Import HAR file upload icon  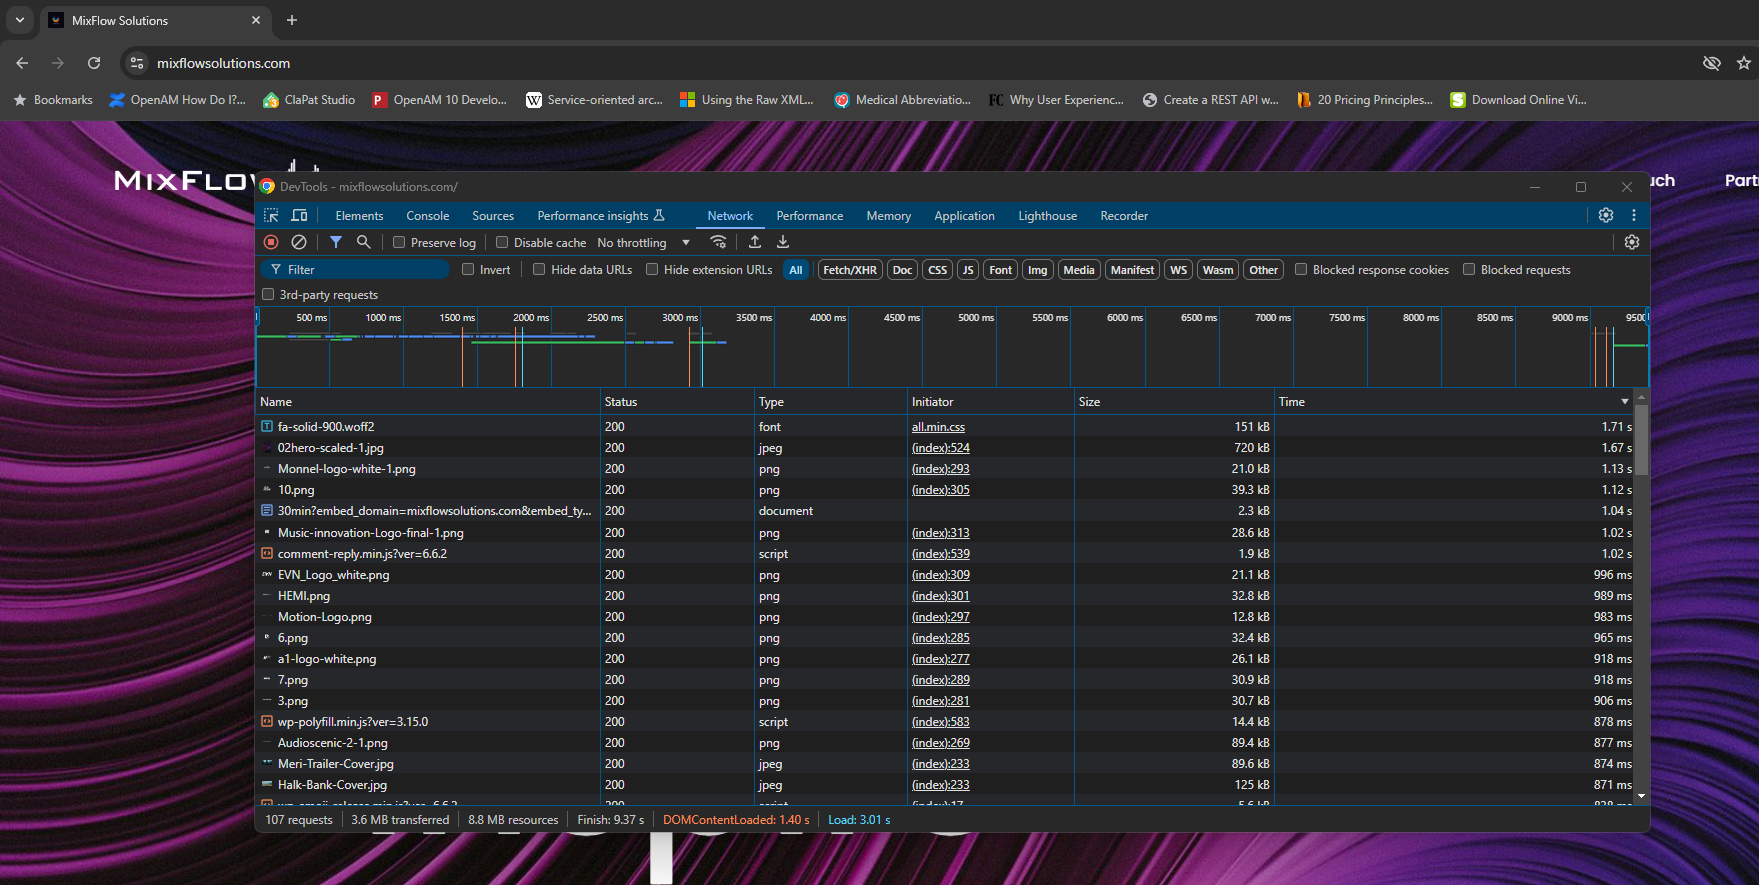pos(755,242)
